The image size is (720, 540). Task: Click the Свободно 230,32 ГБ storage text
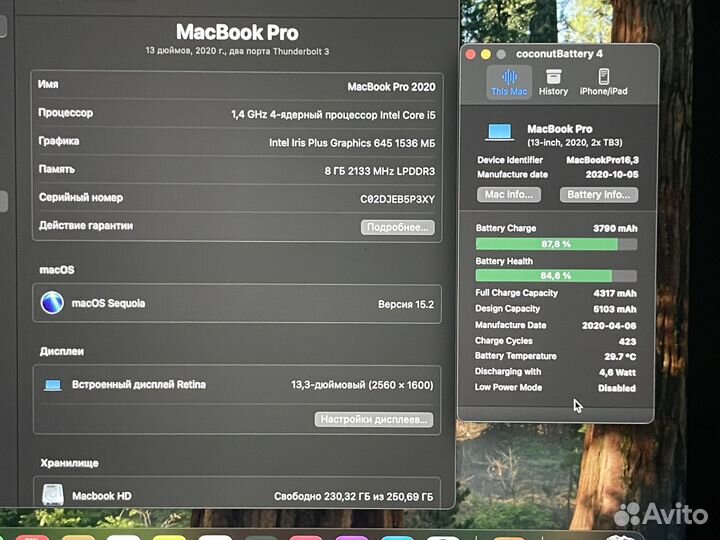coord(354,496)
